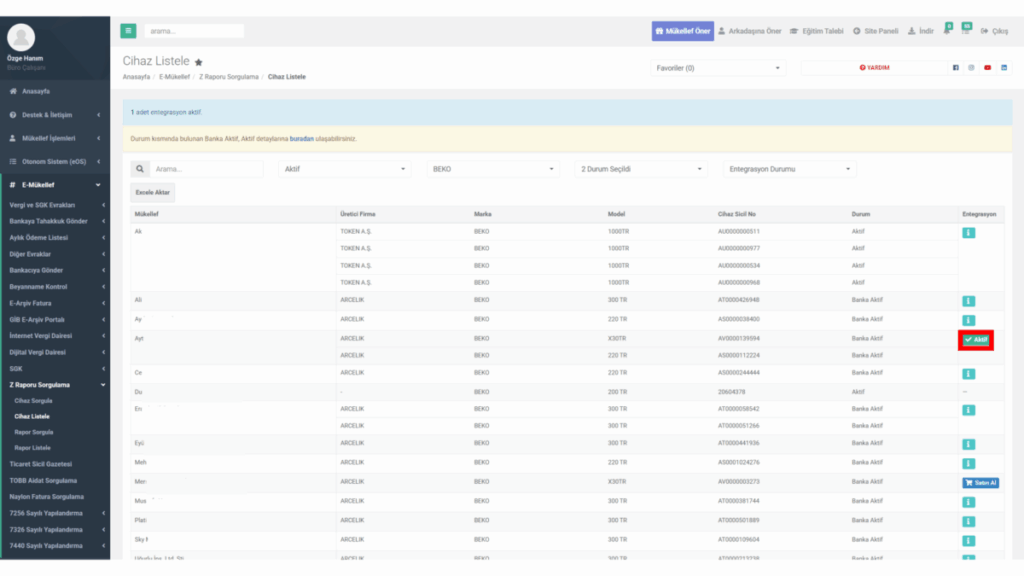The height and width of the screenshot is (576, 1024).
Task: Open the LinkedIn icon in the header
Action: (x=1004, y=68)
